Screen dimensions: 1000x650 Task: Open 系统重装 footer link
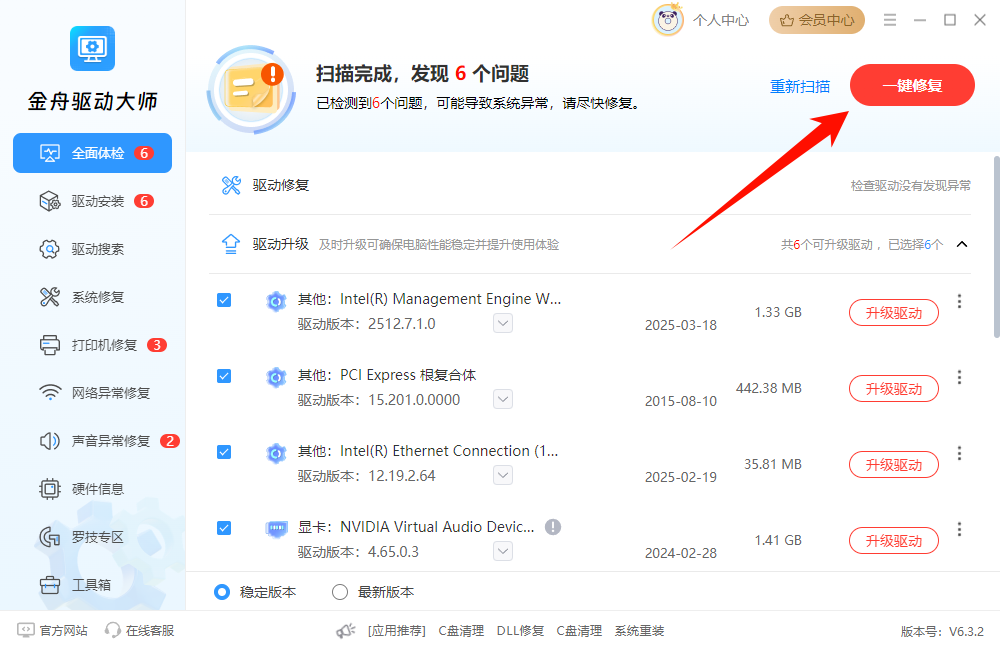[x=640, y=631]
